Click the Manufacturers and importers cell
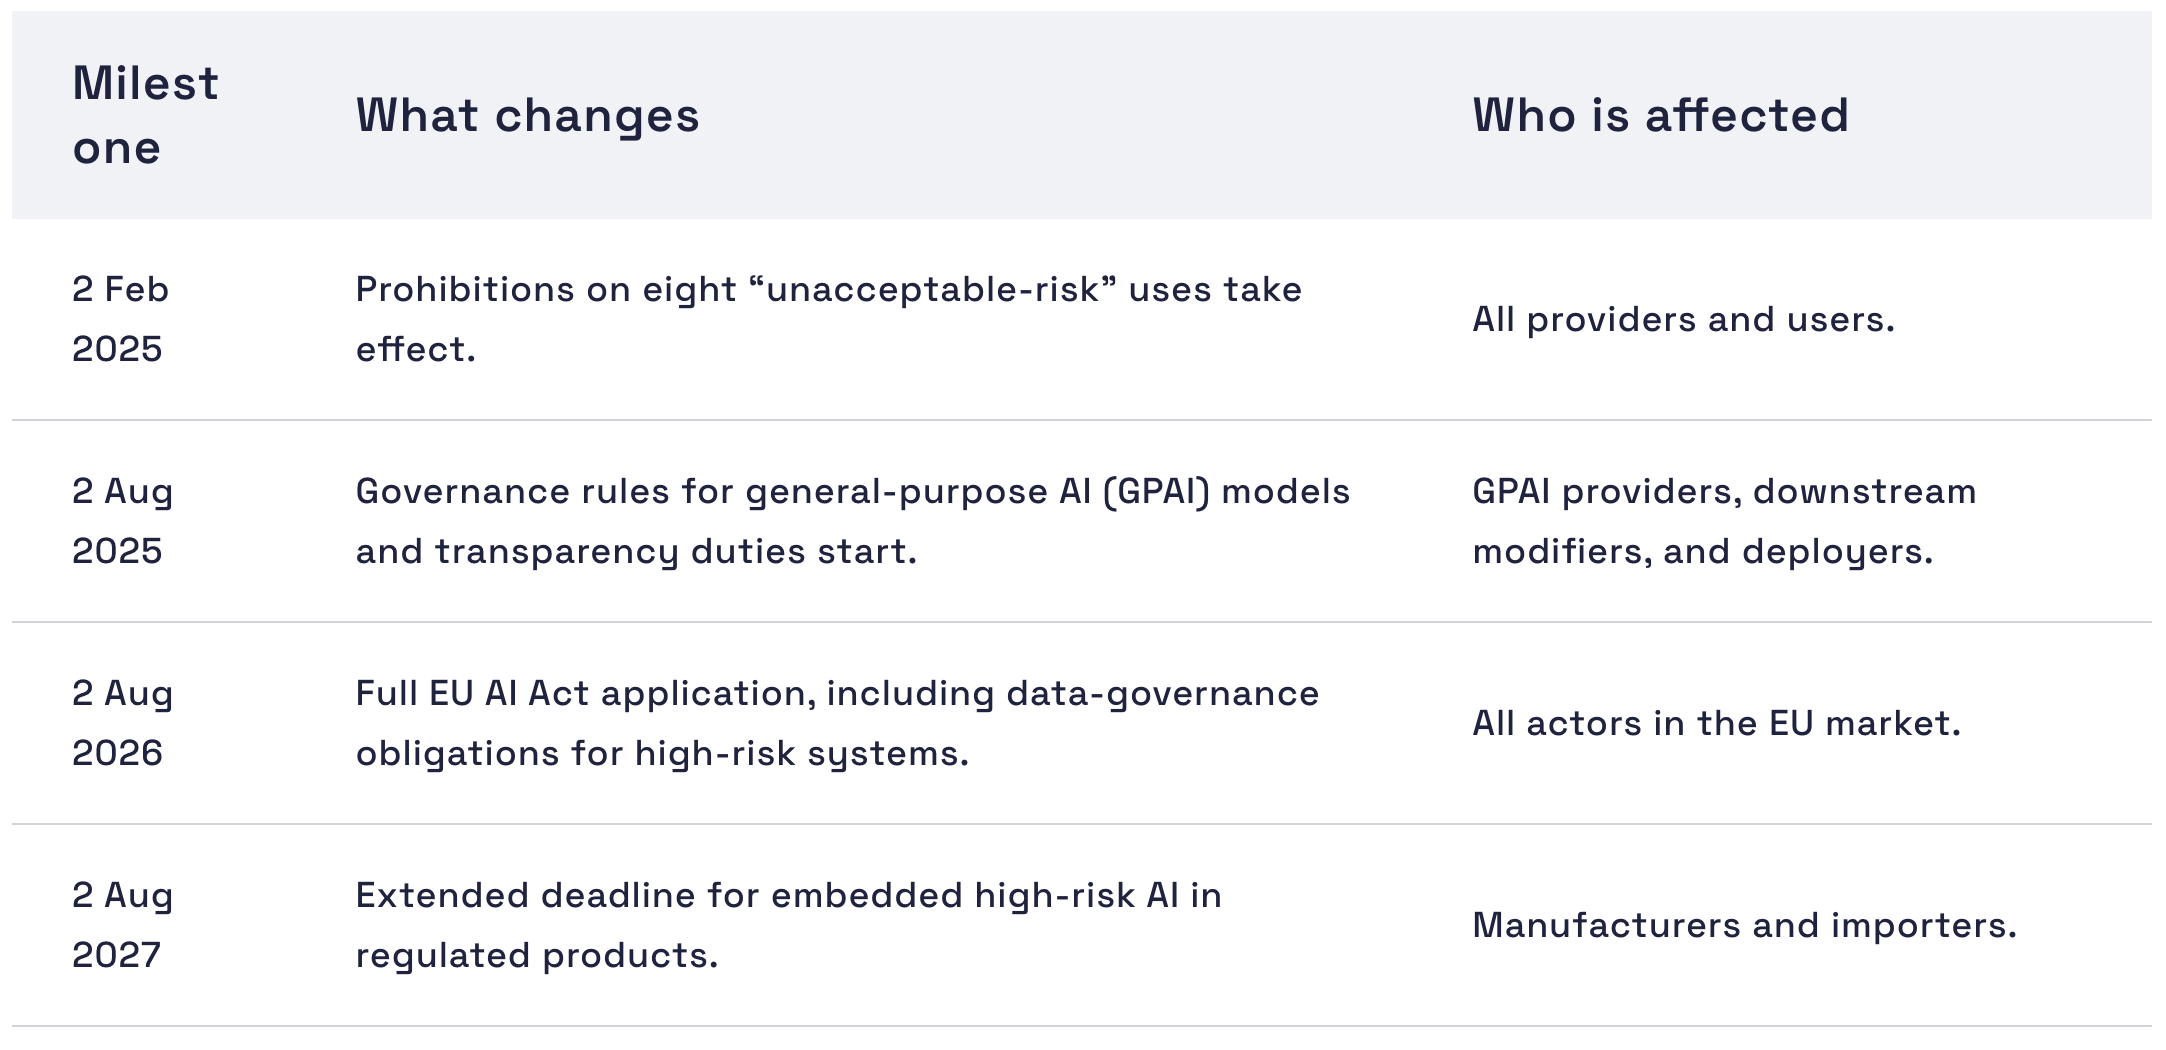Screen dimensions: 2166x1050 click(x=1745, y=926)
